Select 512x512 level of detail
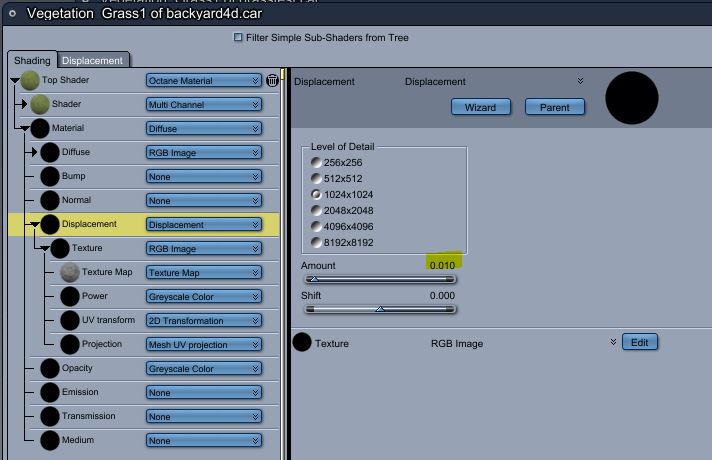This screenshot has width=712, height=460. tap(316, 178)
